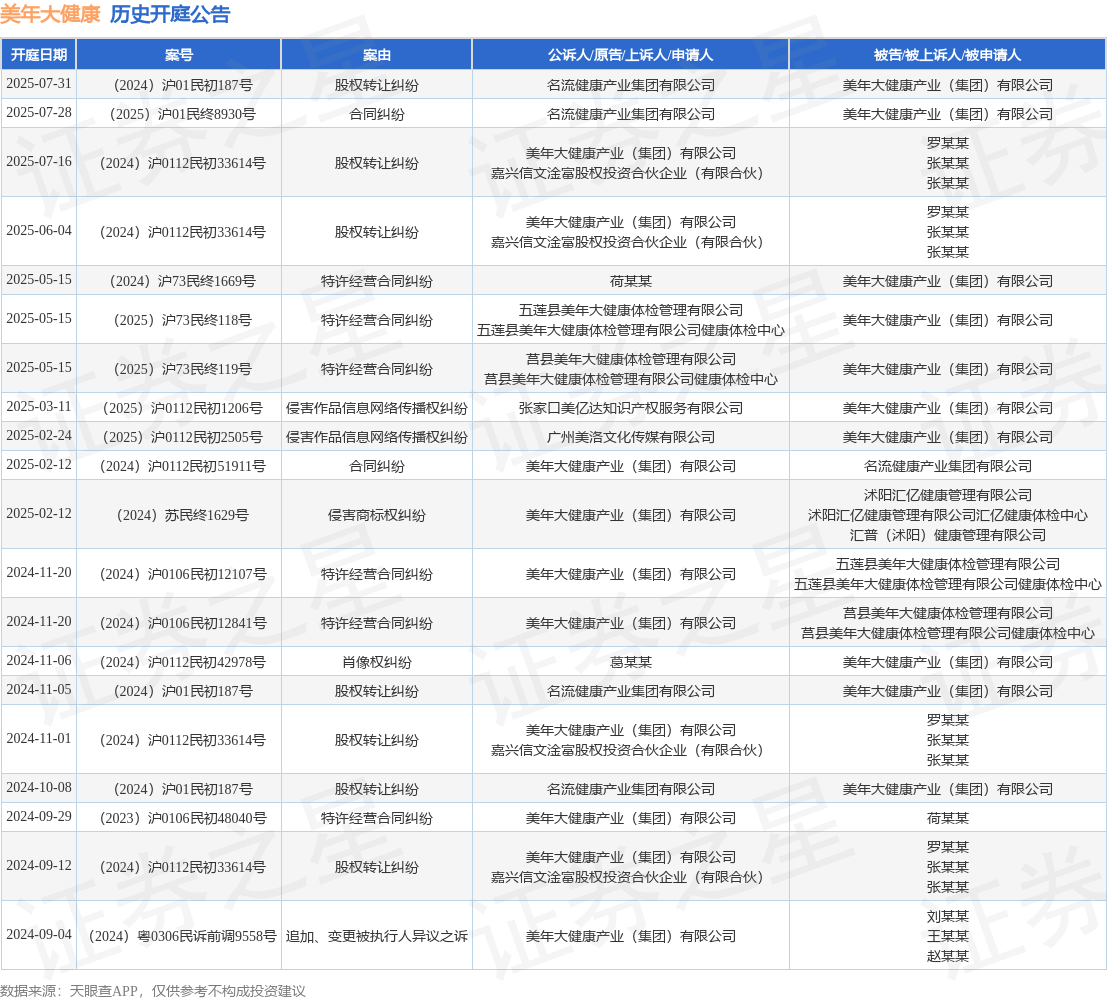Select date cell 2025-07-31
The width and height of the screenshot is (1107, 1000).
[x=39, y=83]
